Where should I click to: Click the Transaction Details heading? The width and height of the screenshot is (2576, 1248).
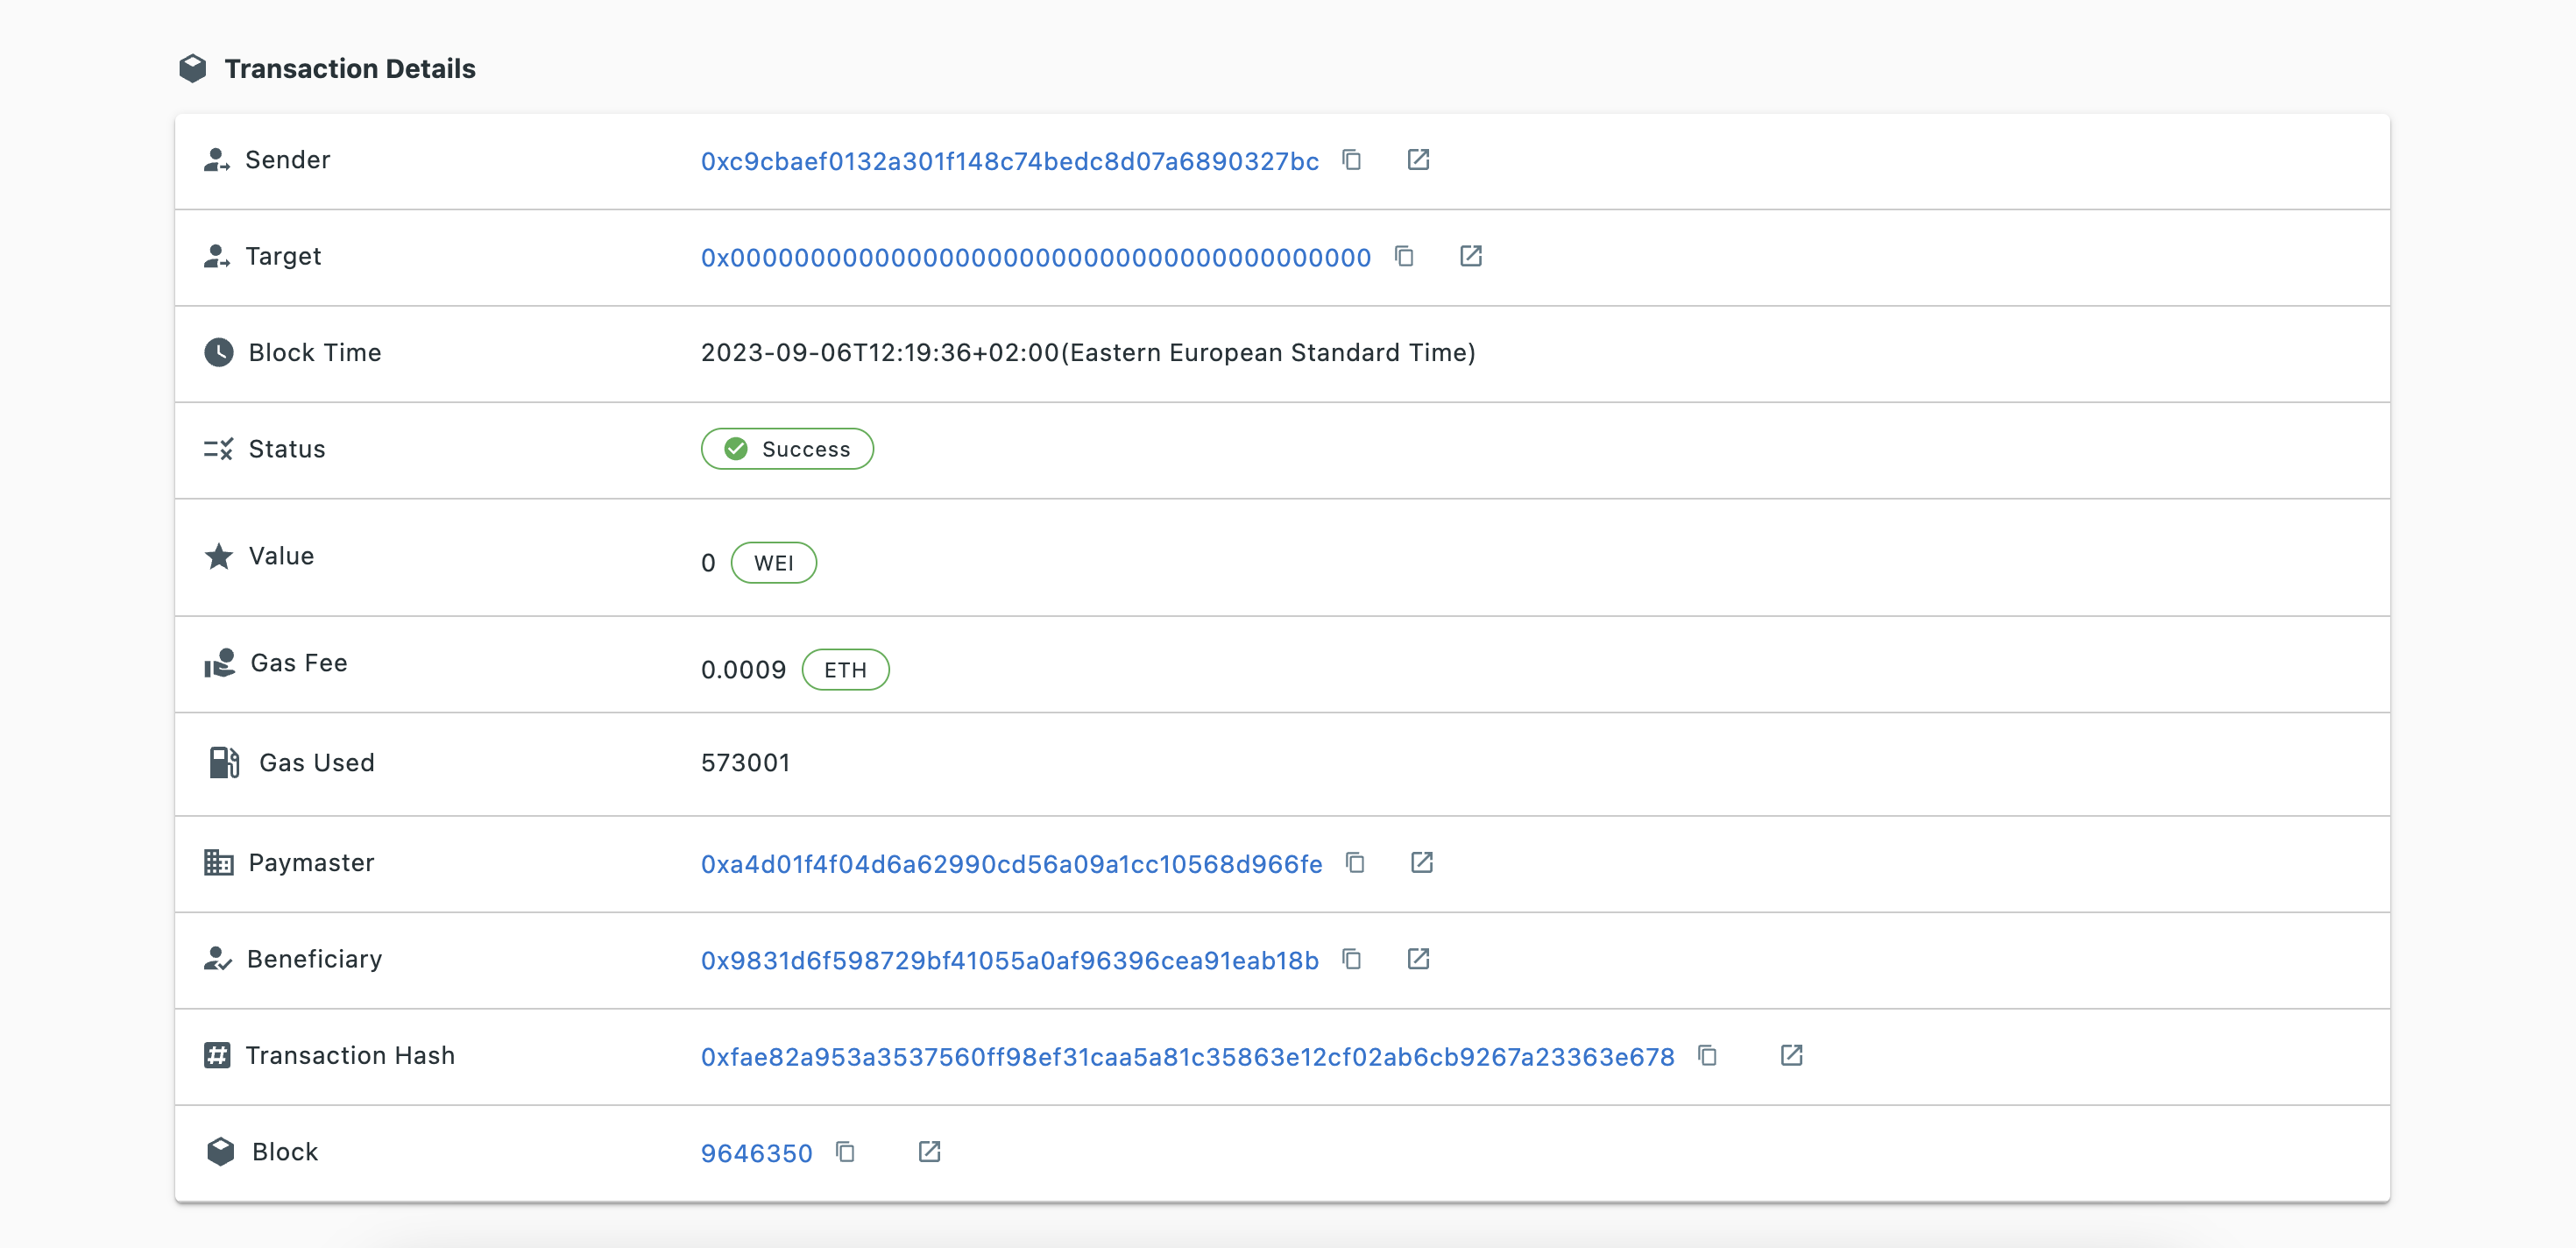click(x=350, y=68)
